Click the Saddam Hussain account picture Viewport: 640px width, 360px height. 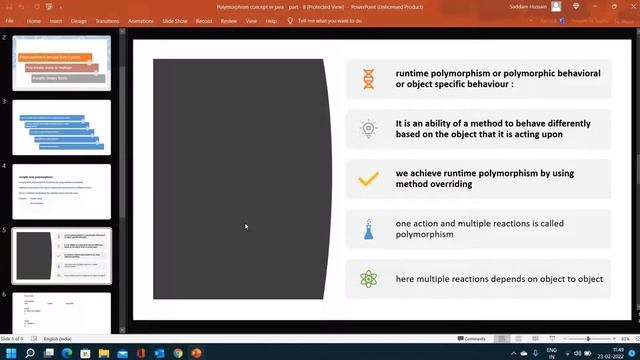point(556,7)
